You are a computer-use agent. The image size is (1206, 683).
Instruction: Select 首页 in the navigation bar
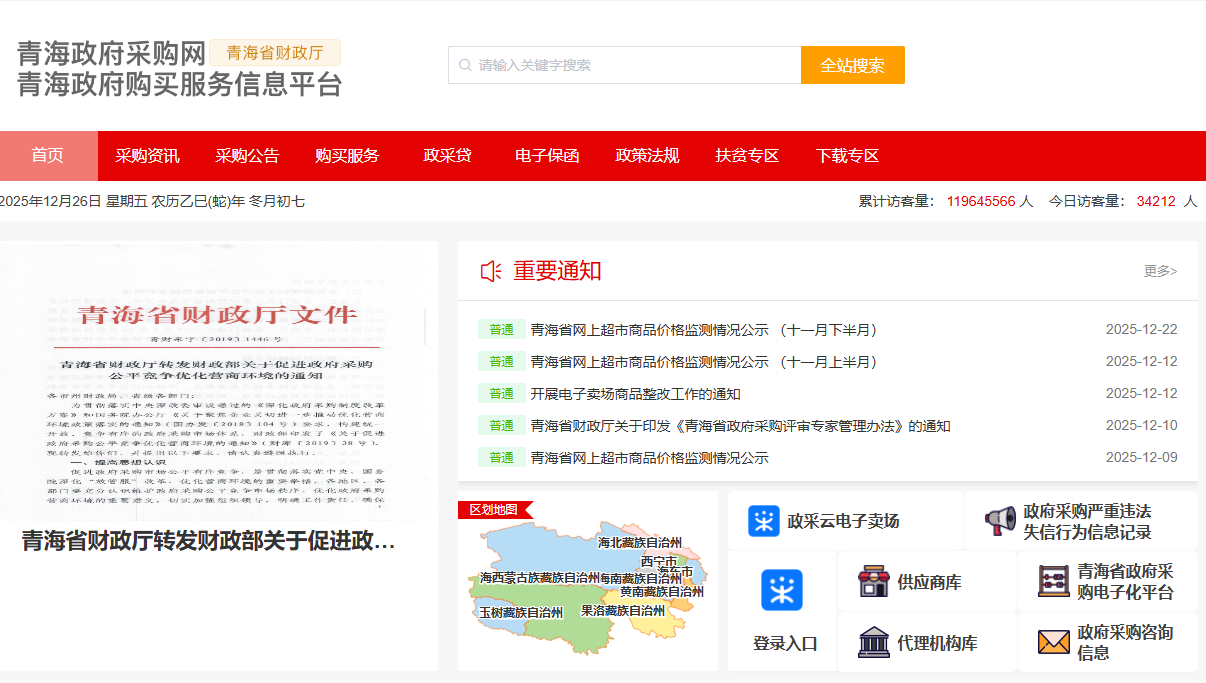pos(47,156)
